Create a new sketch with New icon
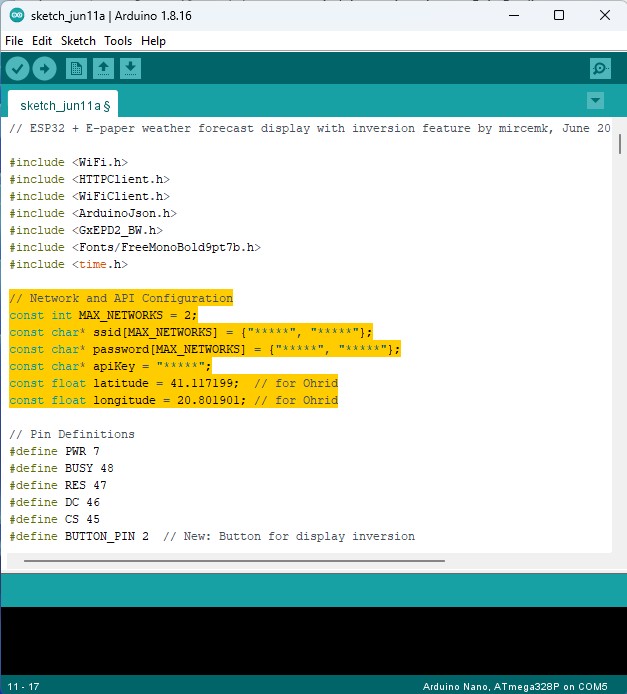 [76, 68]
